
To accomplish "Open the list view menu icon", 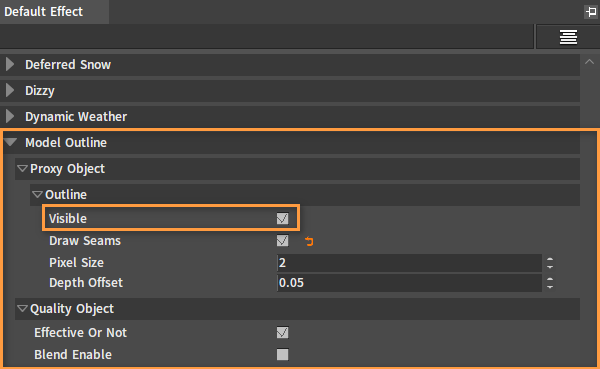I will (x=568, y=37).
